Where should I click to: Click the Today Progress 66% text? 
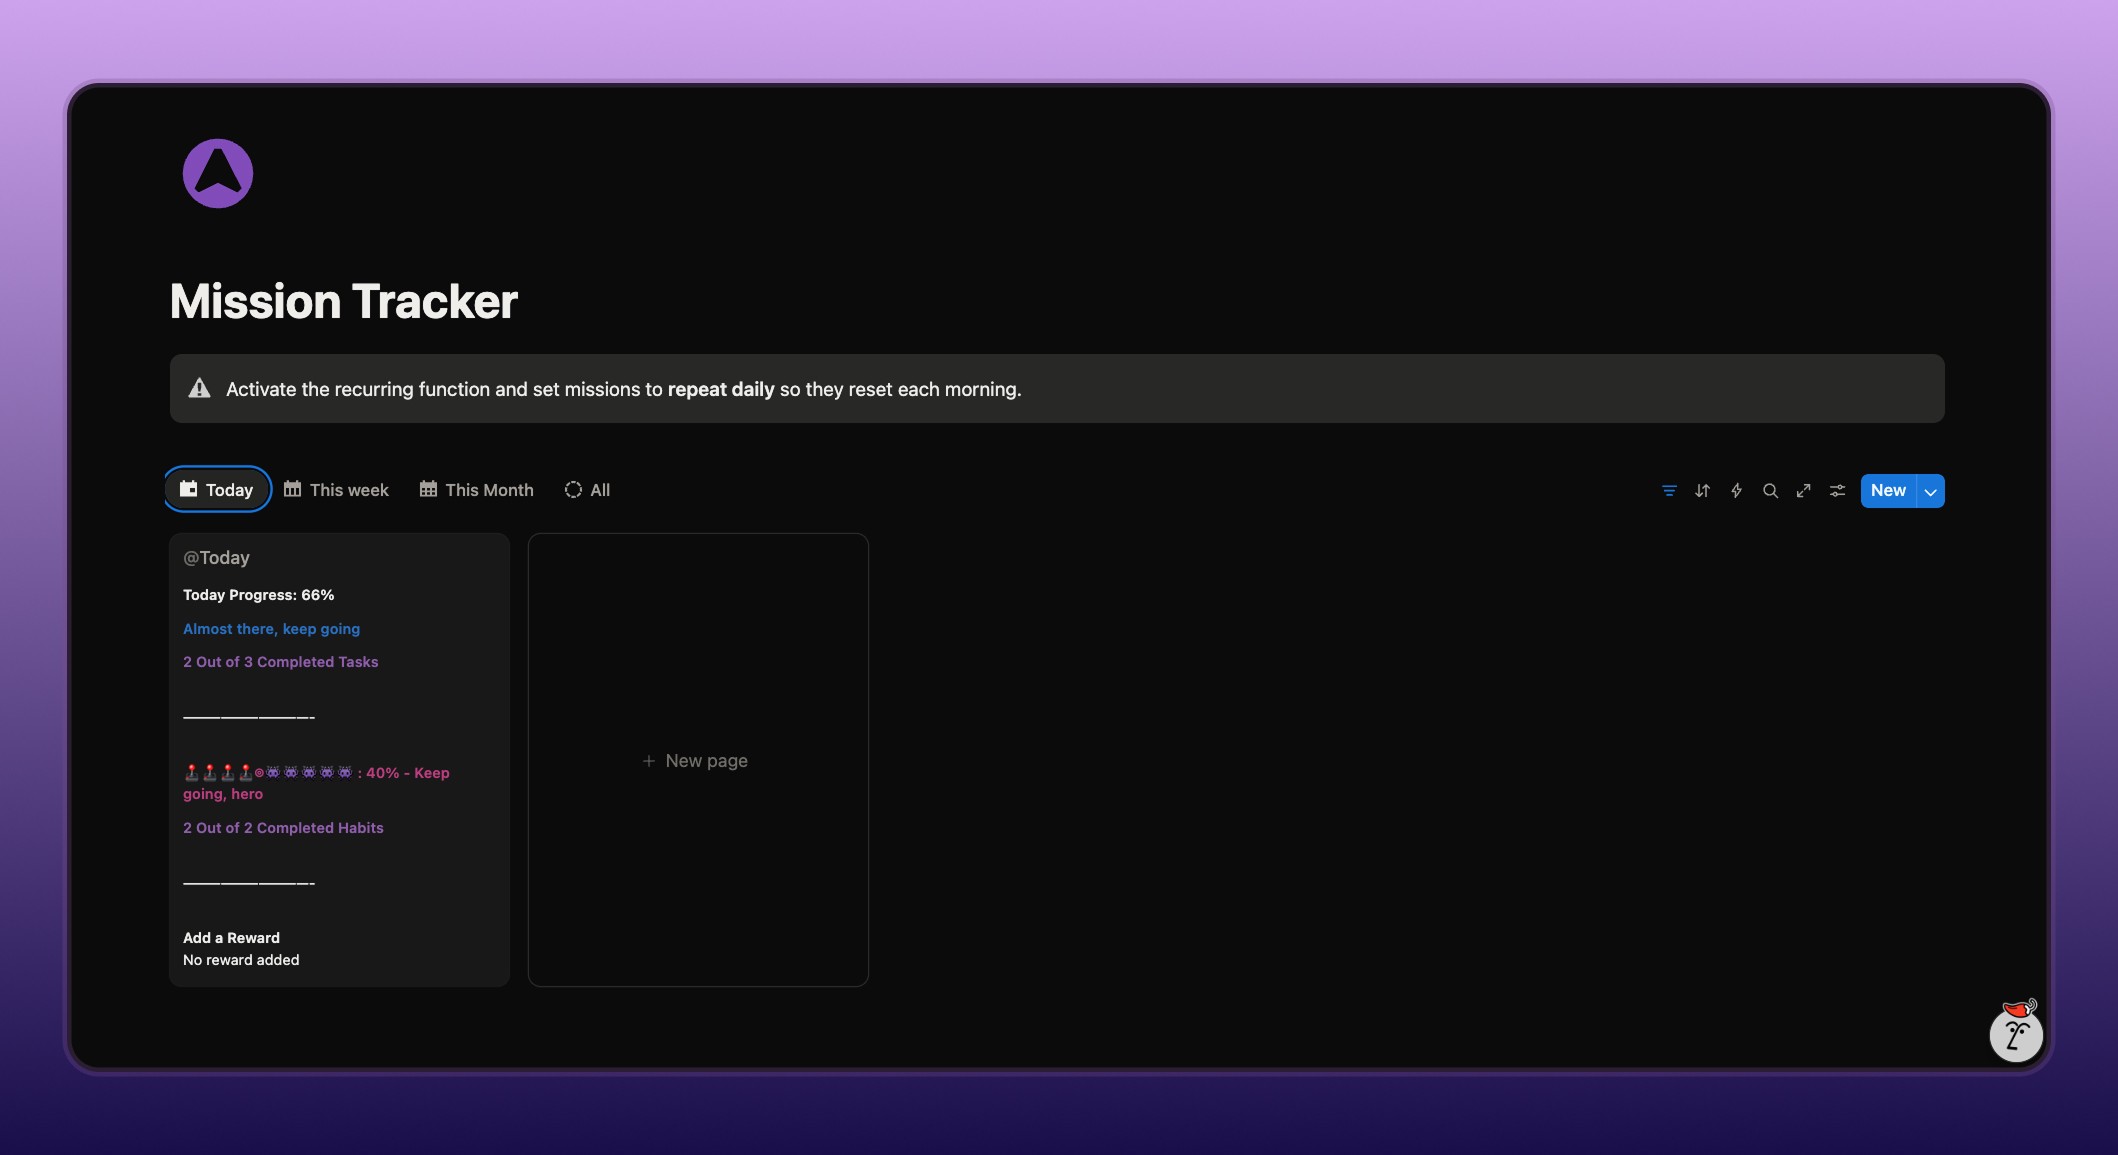[258, 595]
